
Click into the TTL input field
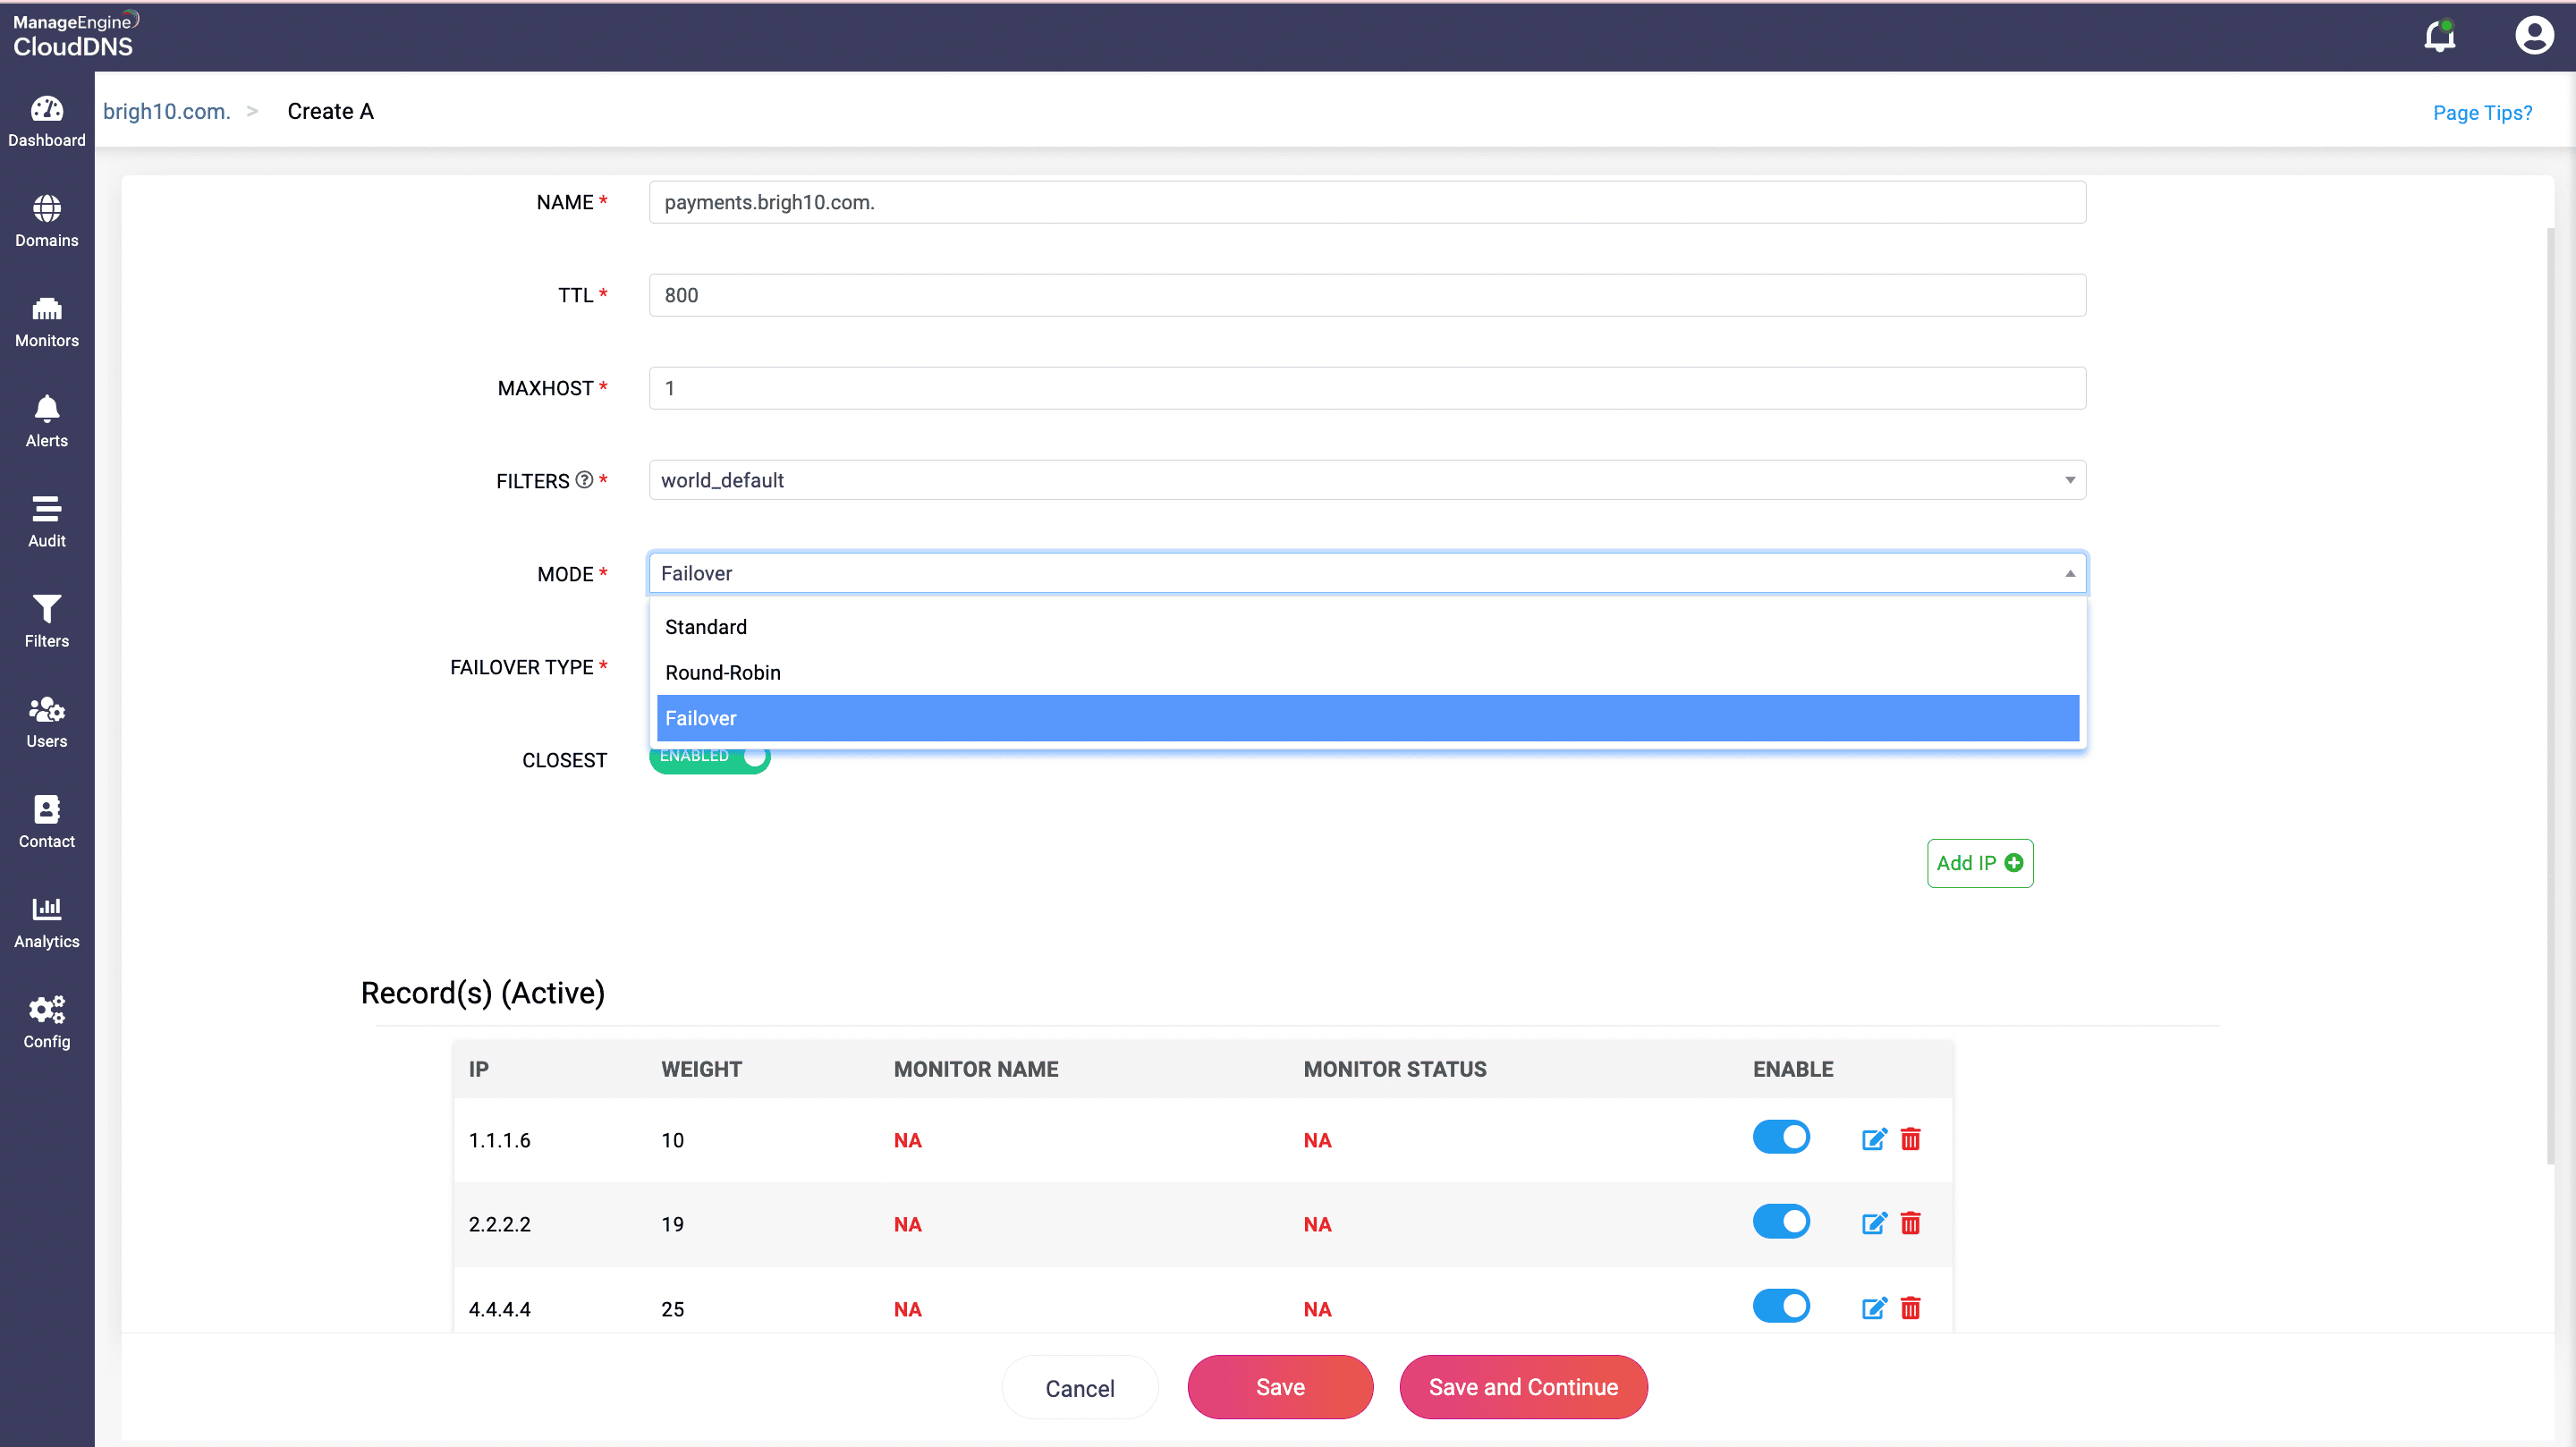[1366, 295]
